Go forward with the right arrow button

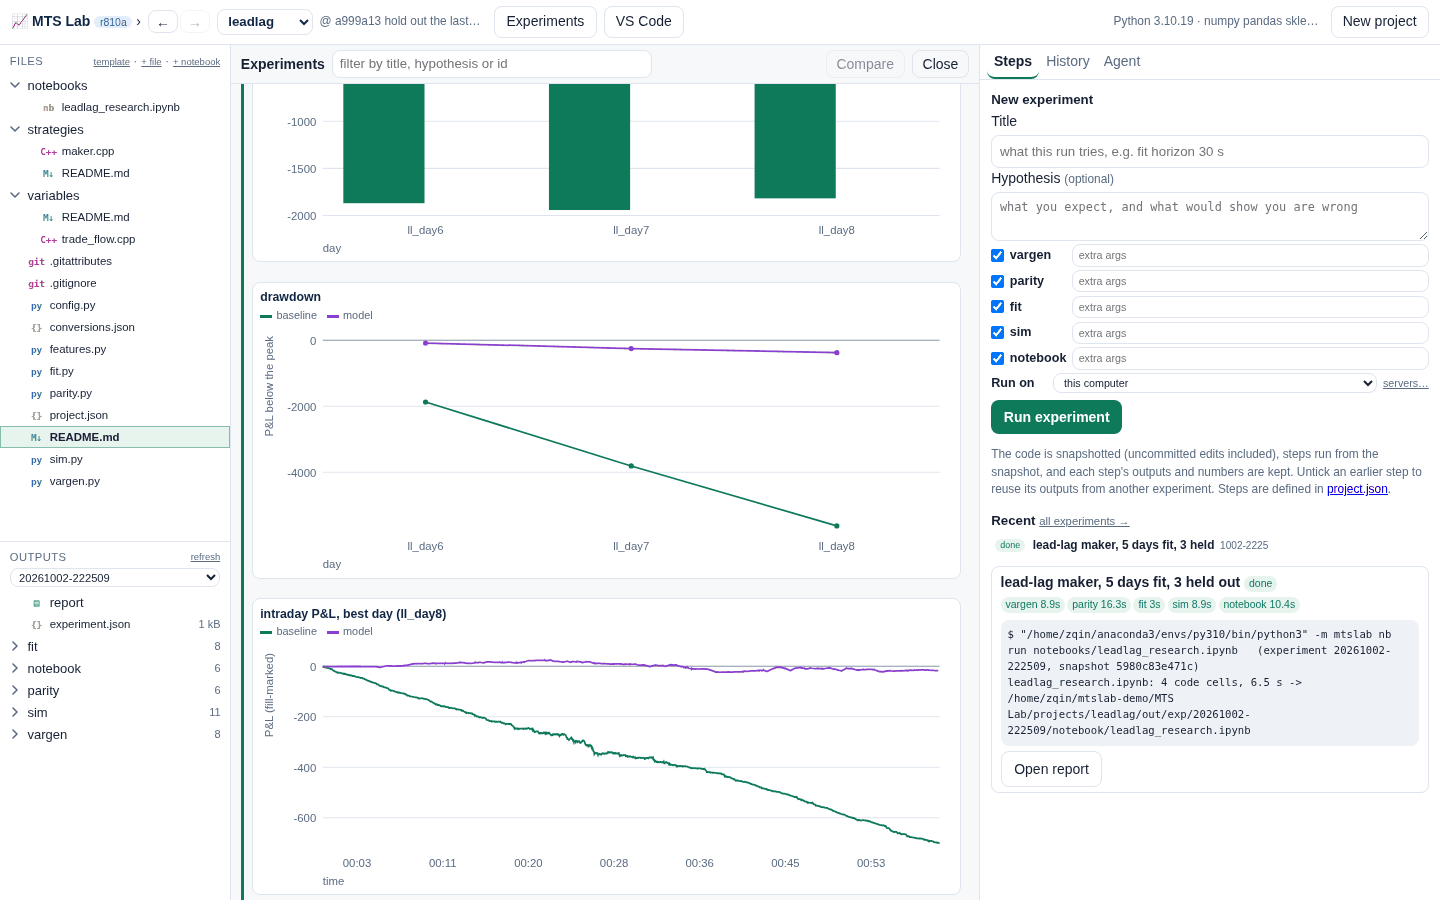[195, 22]
